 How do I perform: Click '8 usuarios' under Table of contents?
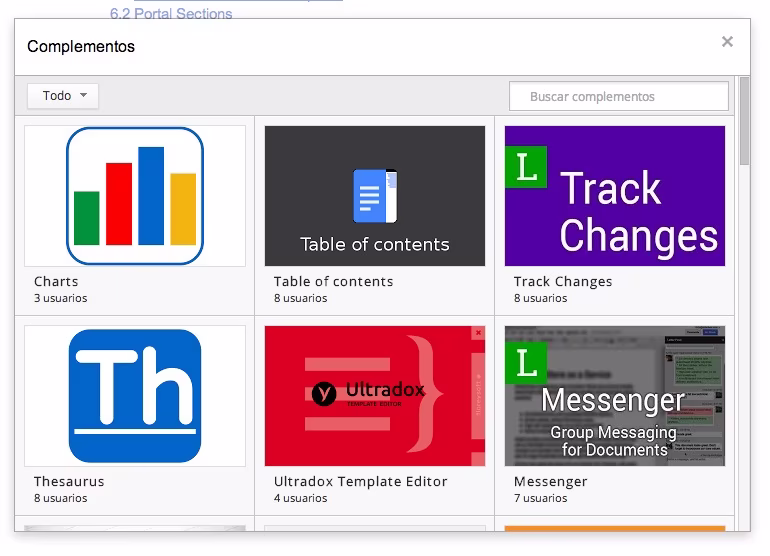pyautogui.click(x=301, y=298)
